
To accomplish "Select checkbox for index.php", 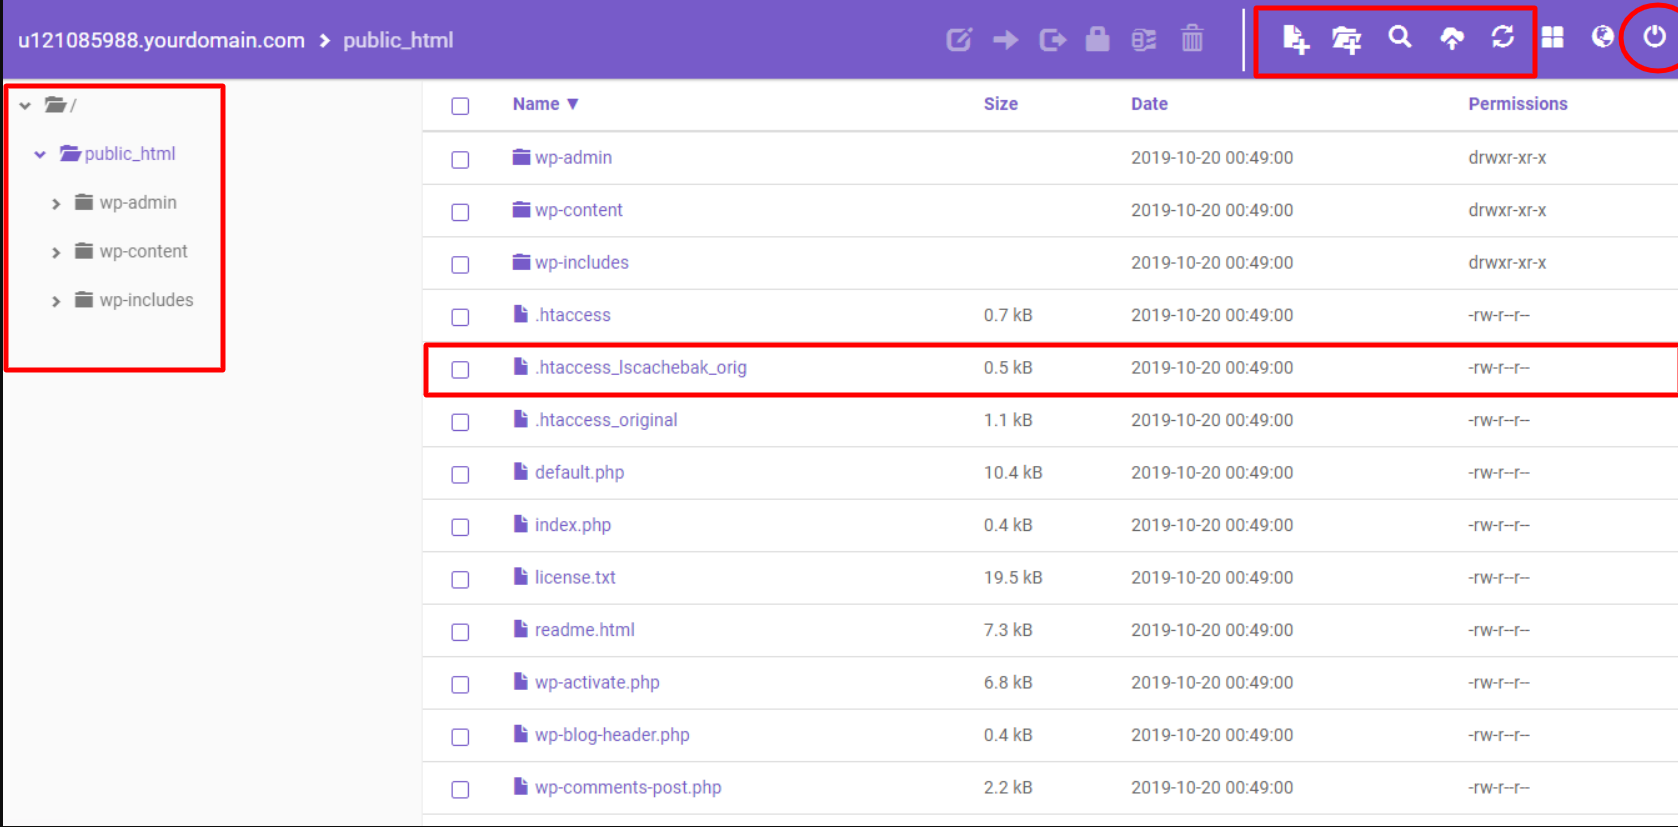I will (x=460, y=527).
